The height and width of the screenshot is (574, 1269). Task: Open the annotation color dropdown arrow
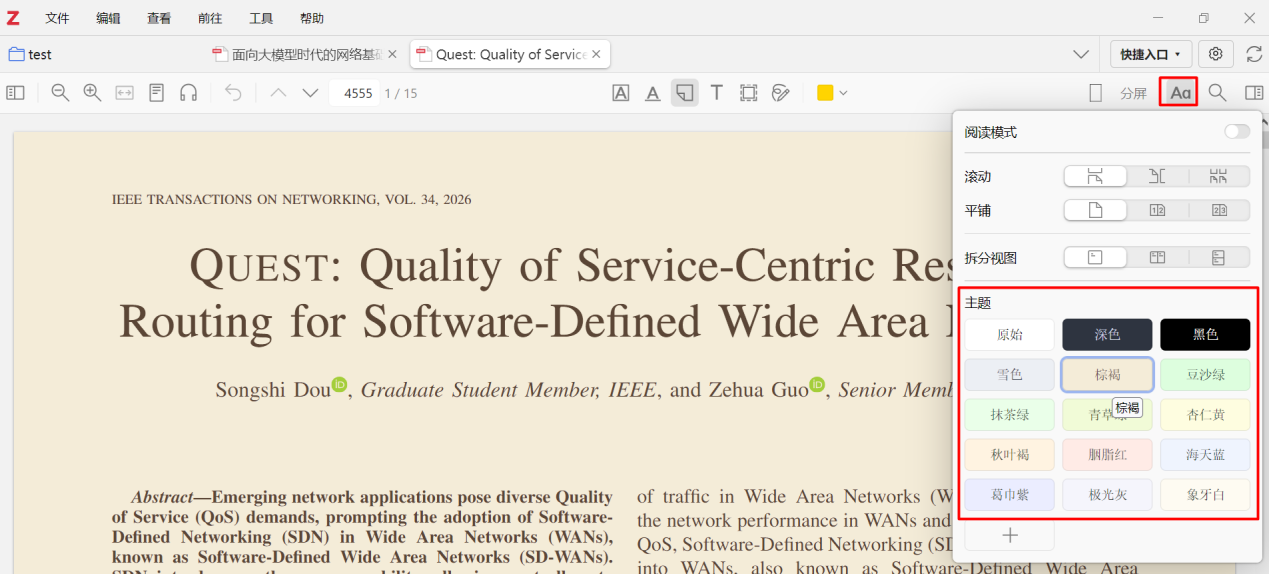(x=843, y=93)
